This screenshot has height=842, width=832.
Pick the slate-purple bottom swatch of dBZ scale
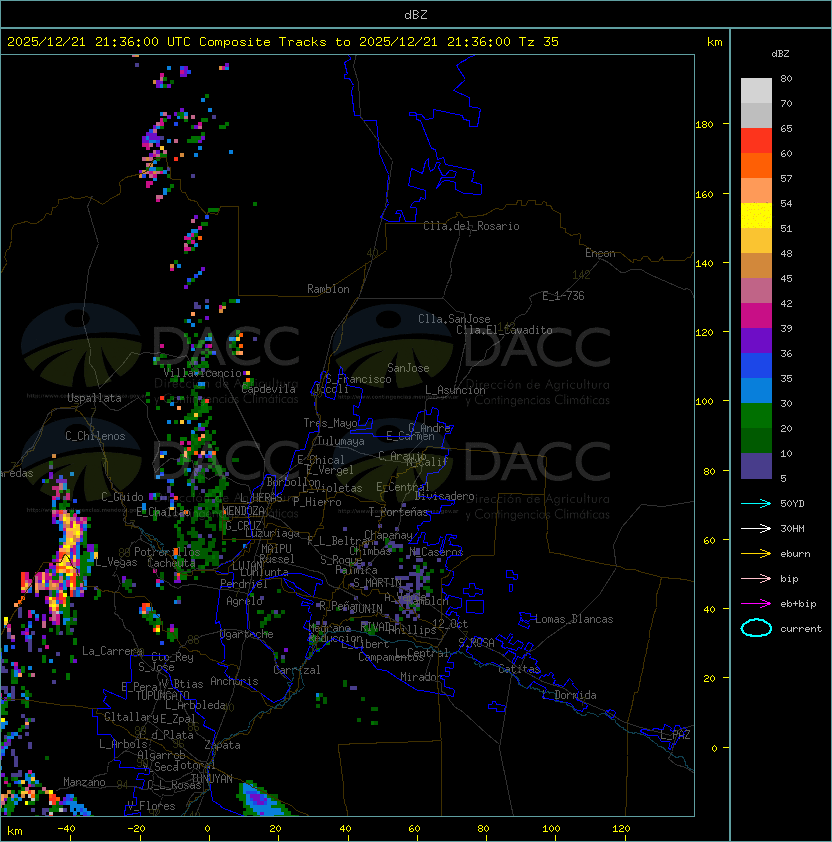click(756, 466)
